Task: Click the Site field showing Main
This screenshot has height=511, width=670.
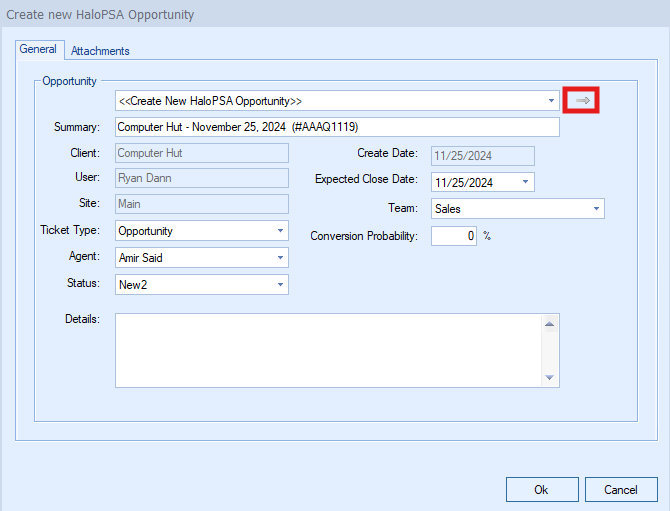Action: pyautogui.click(x=202, y=204)
